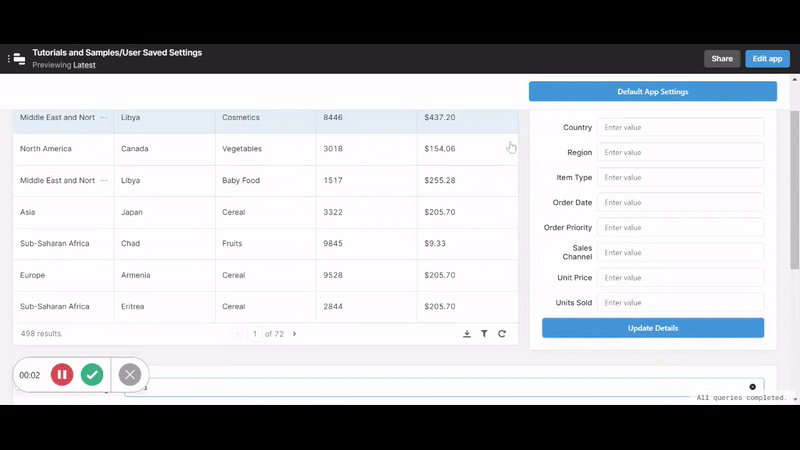Finish recording with green checkmark
The height and width of the screenshot is (450, 800).
click(92, 374)
